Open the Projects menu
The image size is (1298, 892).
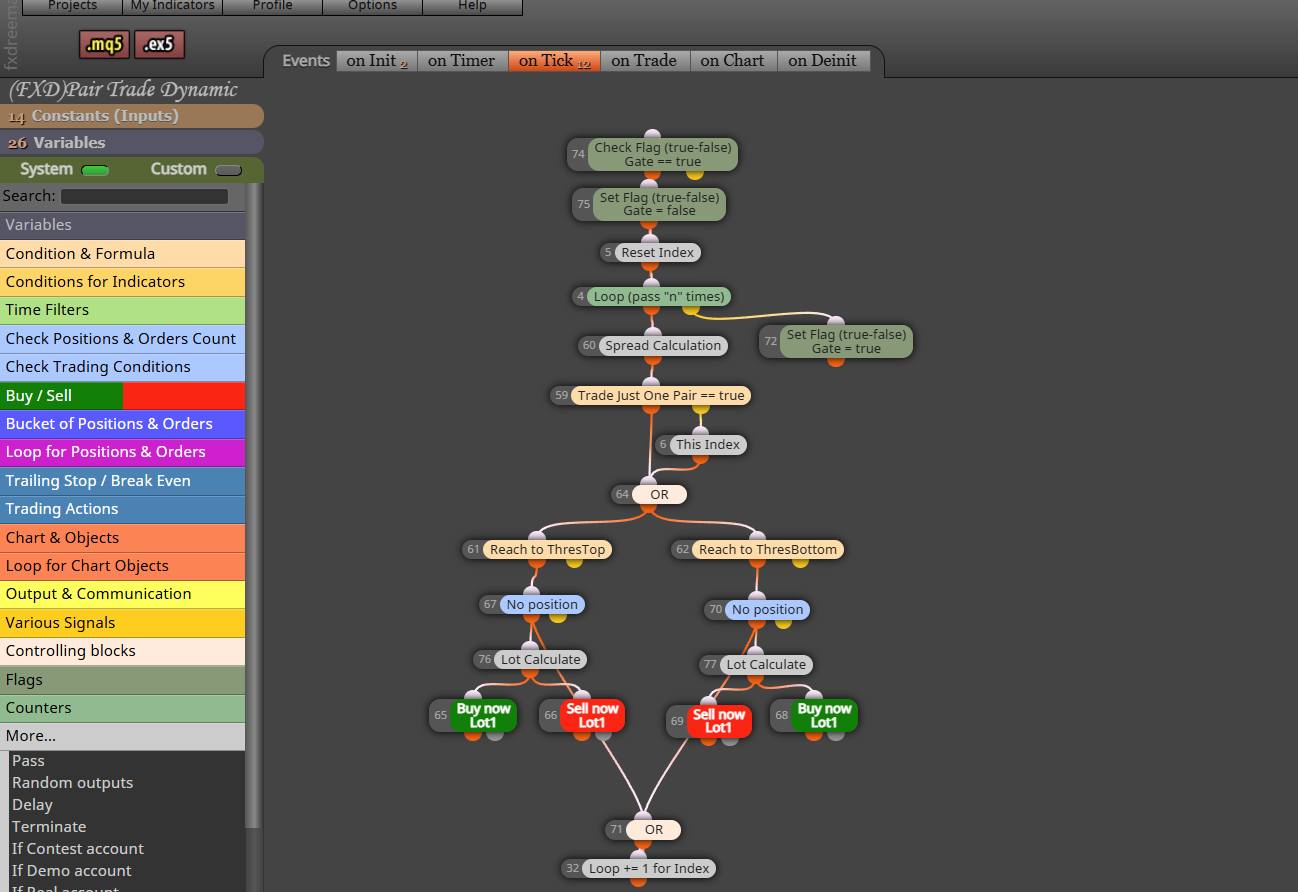pyautogui.click(x=72, y=6)
